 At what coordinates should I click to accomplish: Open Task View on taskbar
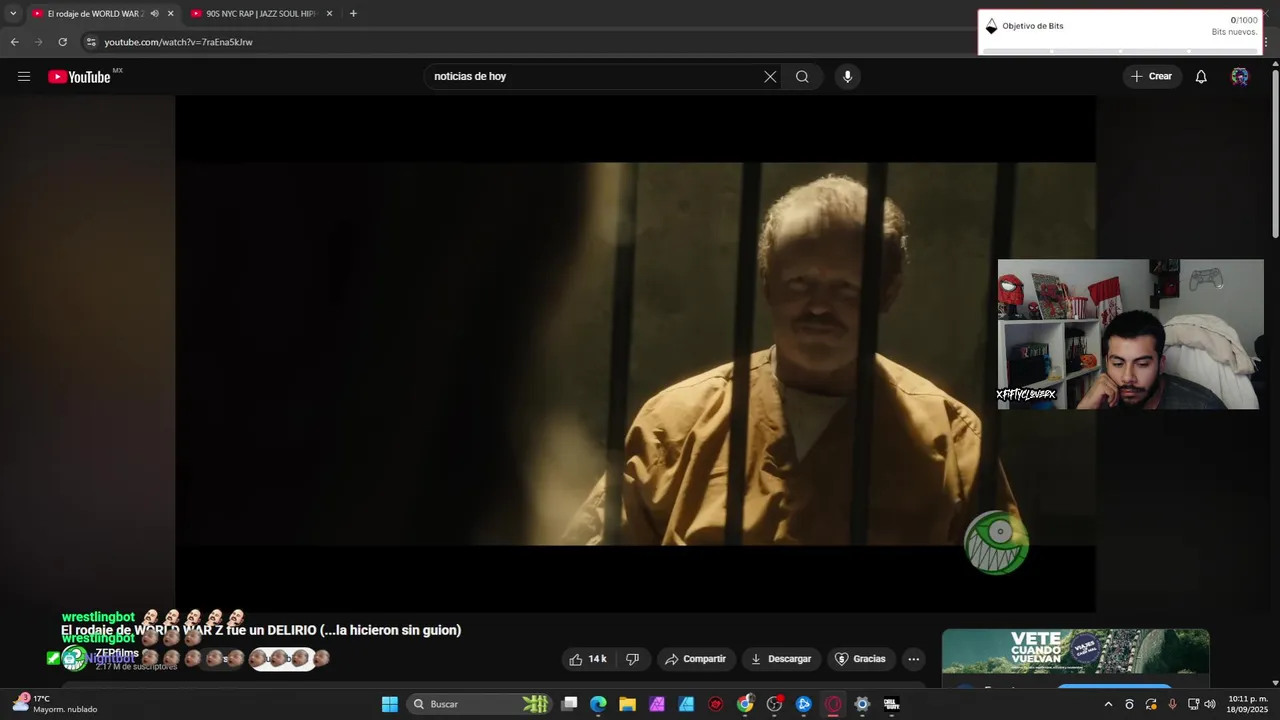tap(570, 704)
